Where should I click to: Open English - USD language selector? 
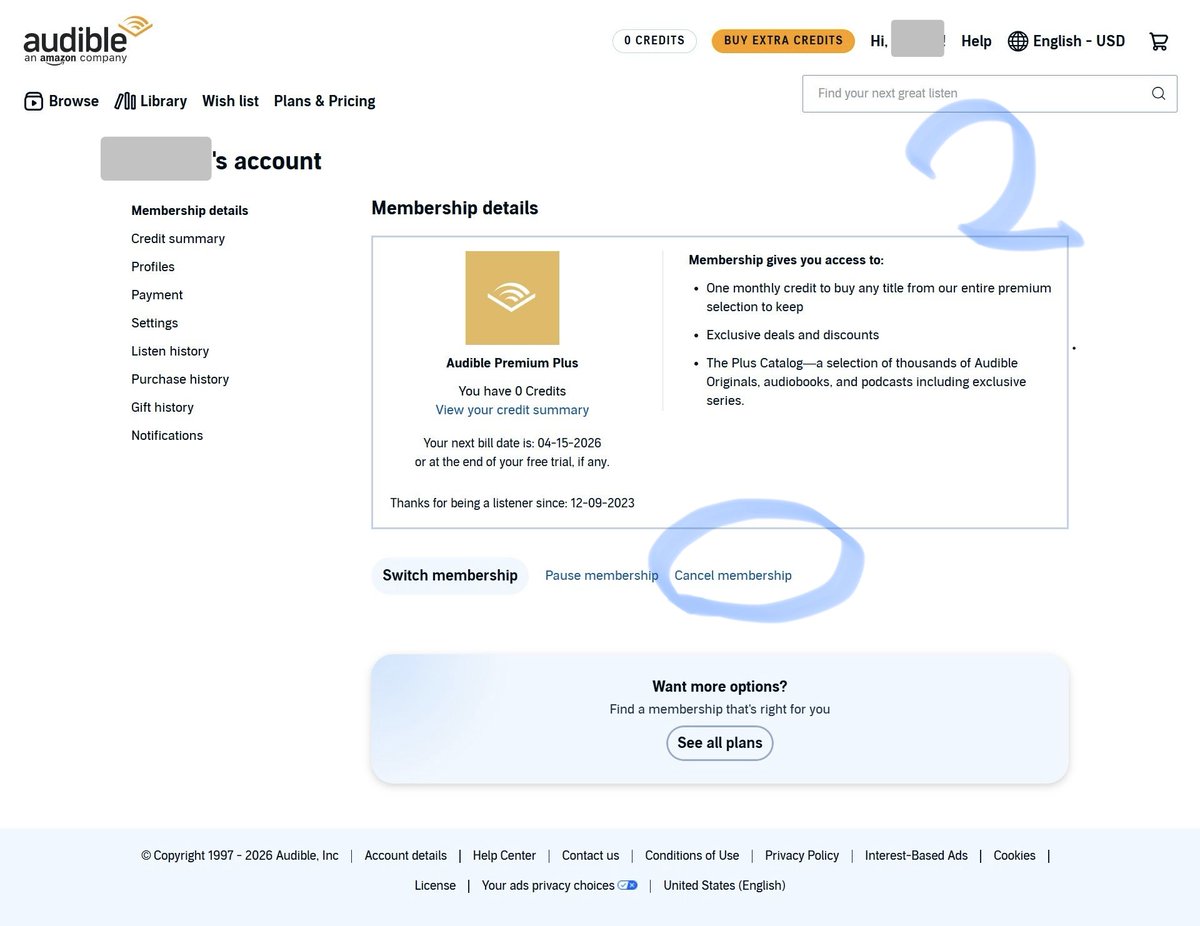tap(1066, 41)
